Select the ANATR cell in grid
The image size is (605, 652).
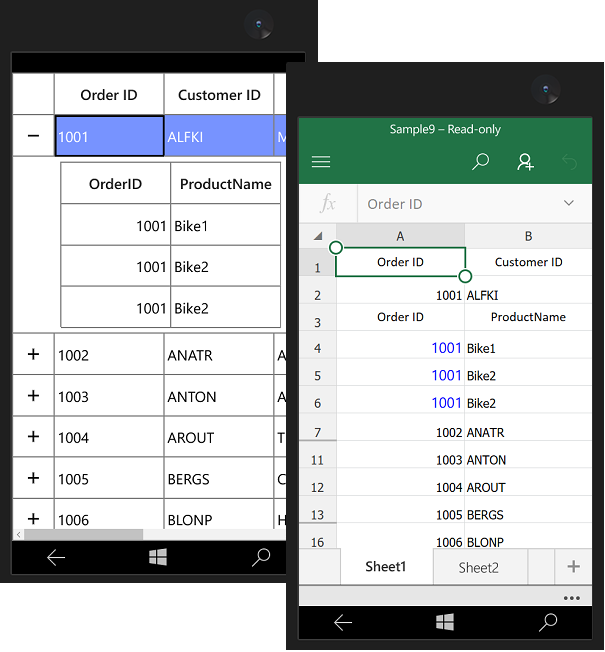(219, 355)
